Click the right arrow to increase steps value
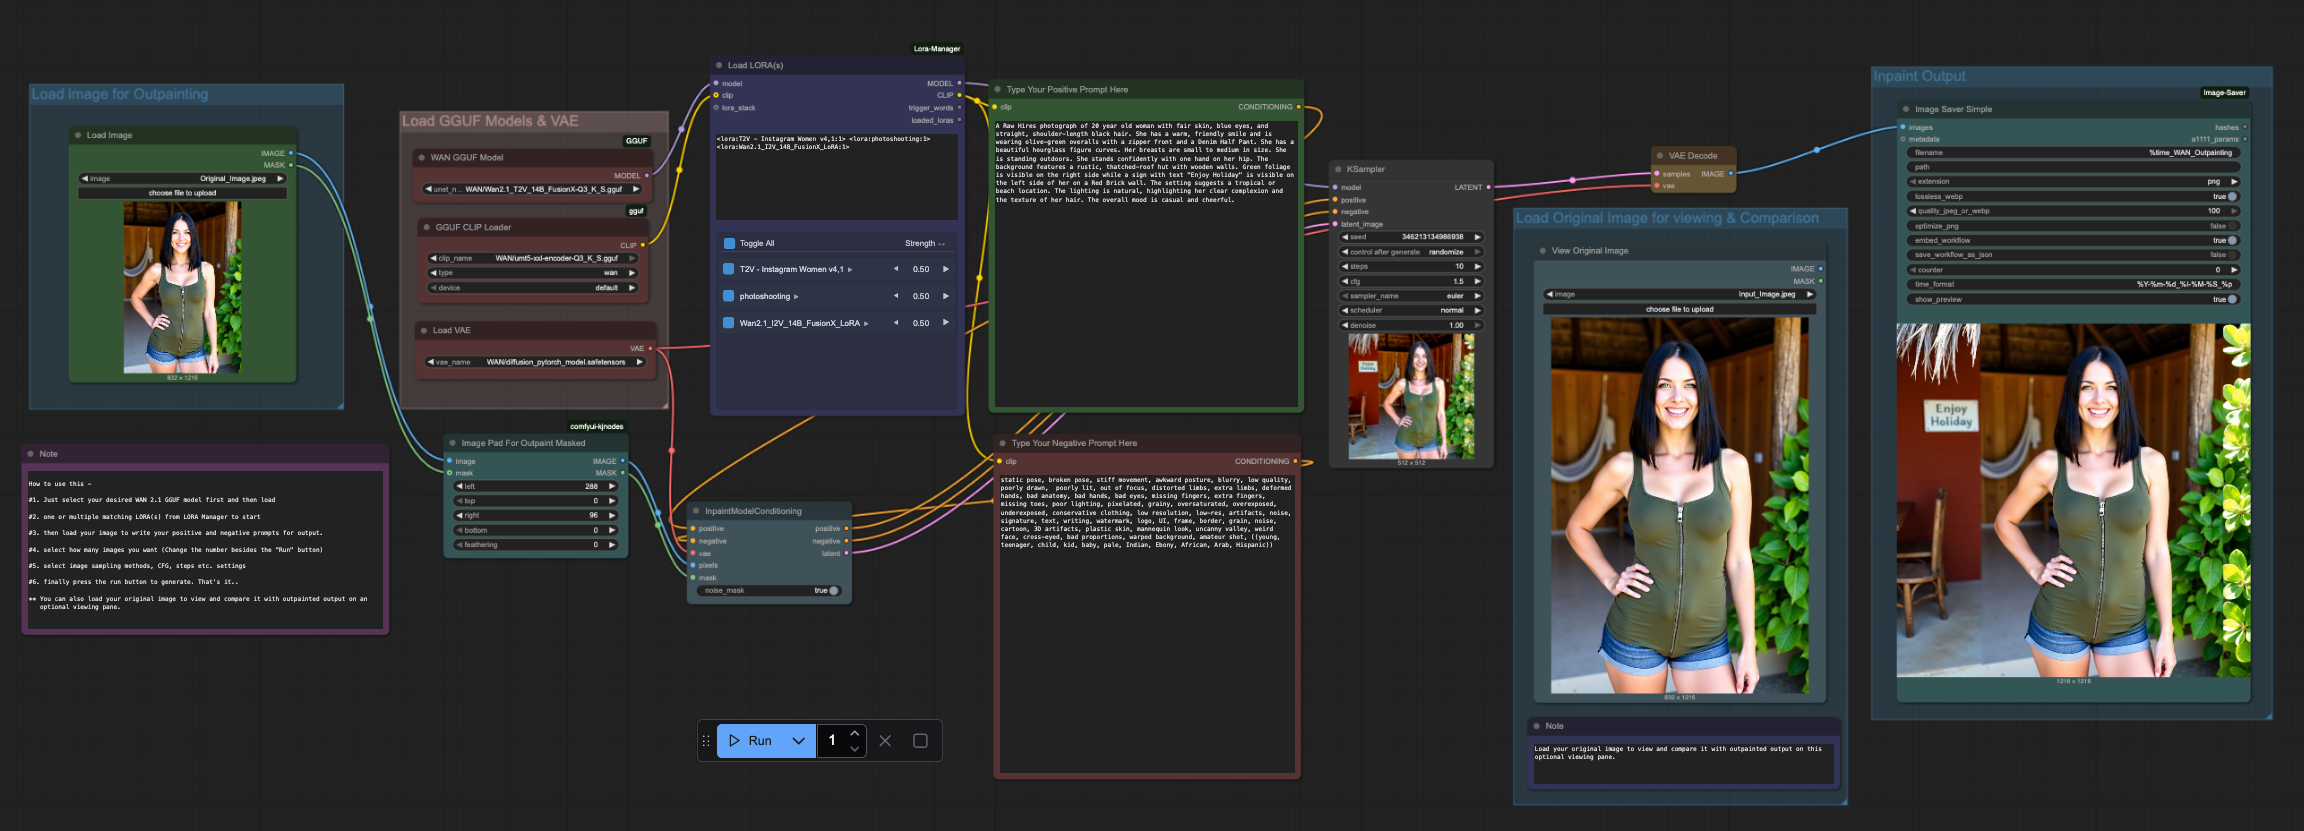The image size is (2304, 831). (x=1477, y=266)
